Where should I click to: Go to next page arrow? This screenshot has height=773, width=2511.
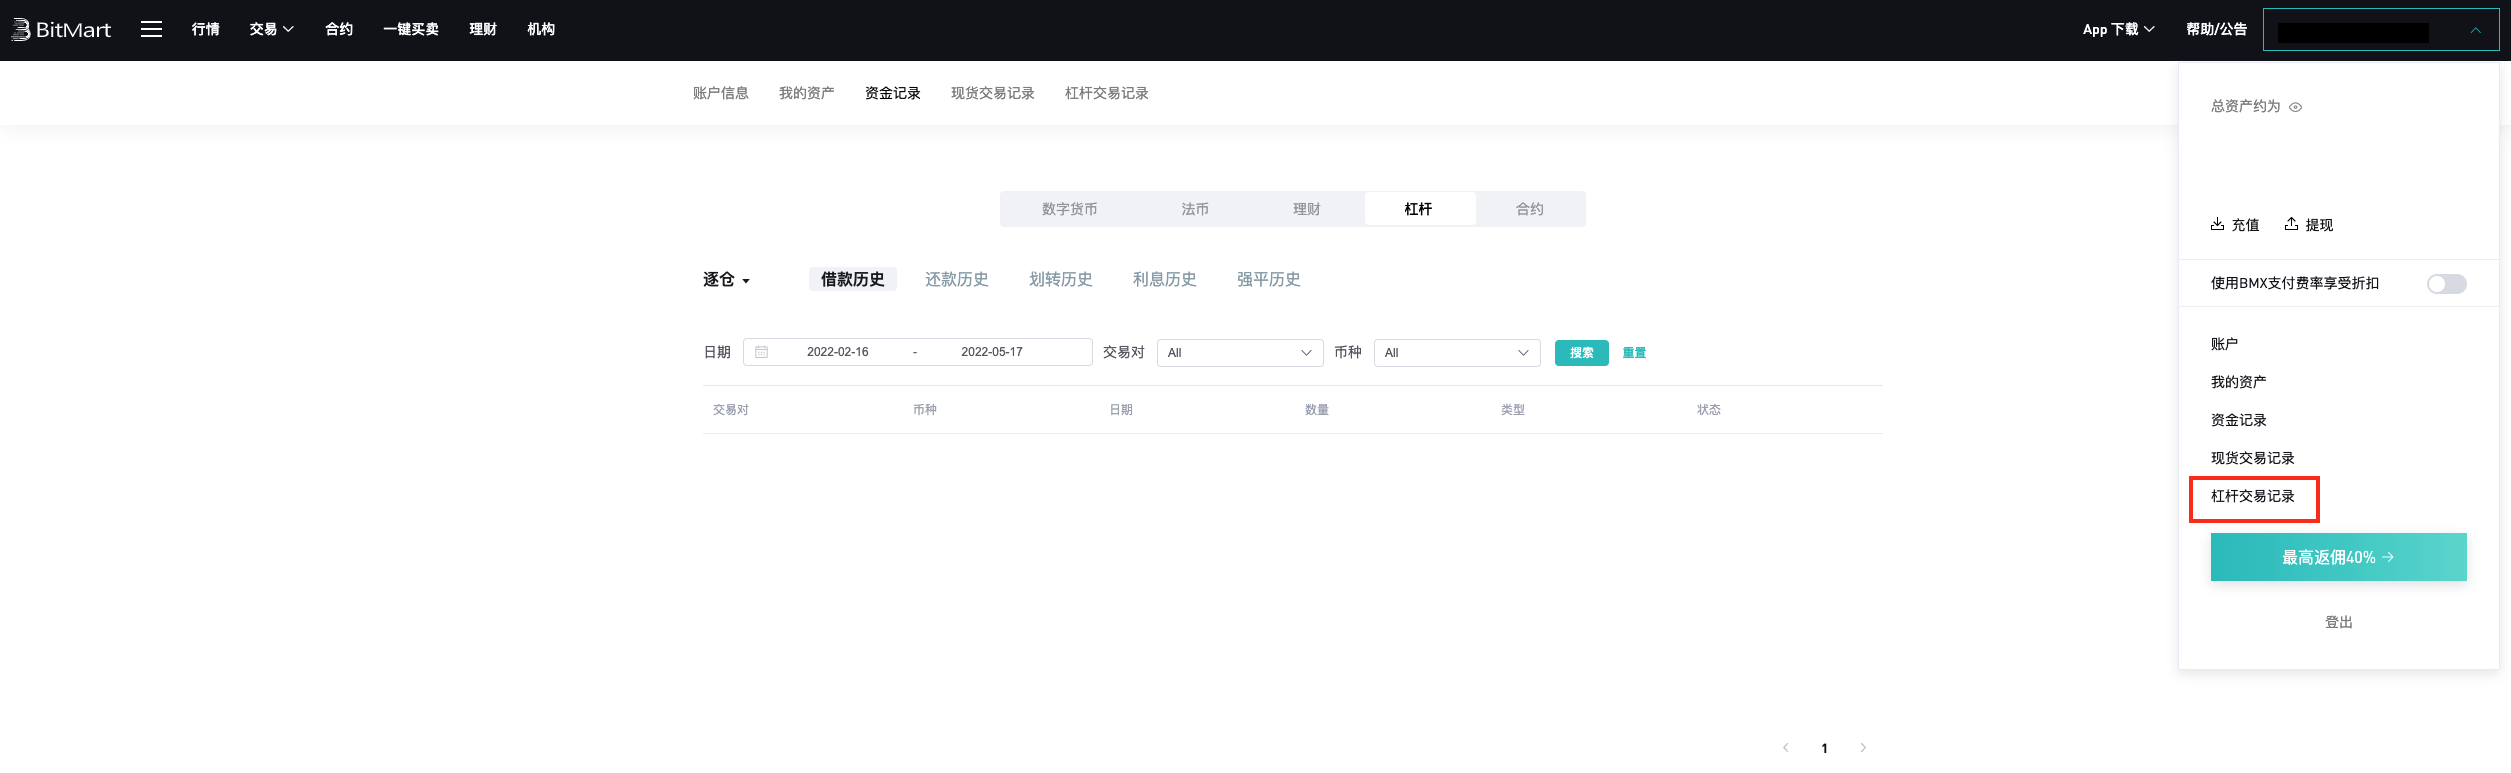tap(1863, 747)
